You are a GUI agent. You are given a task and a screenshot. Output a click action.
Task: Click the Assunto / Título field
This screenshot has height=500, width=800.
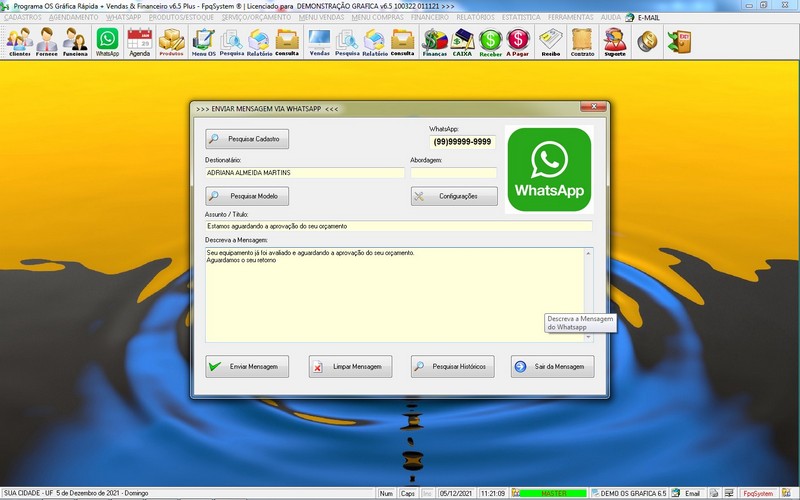(398, 226)
